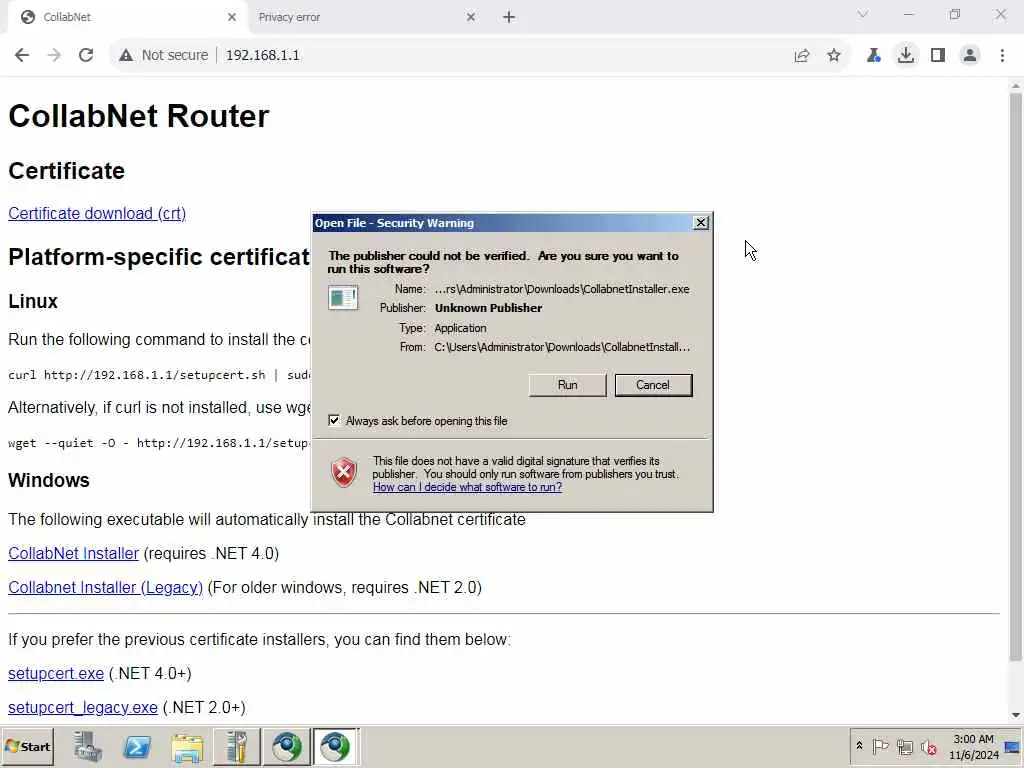Open the Windows Start menu
Screen dimensions: 1024x768
[x=28, y=746]
